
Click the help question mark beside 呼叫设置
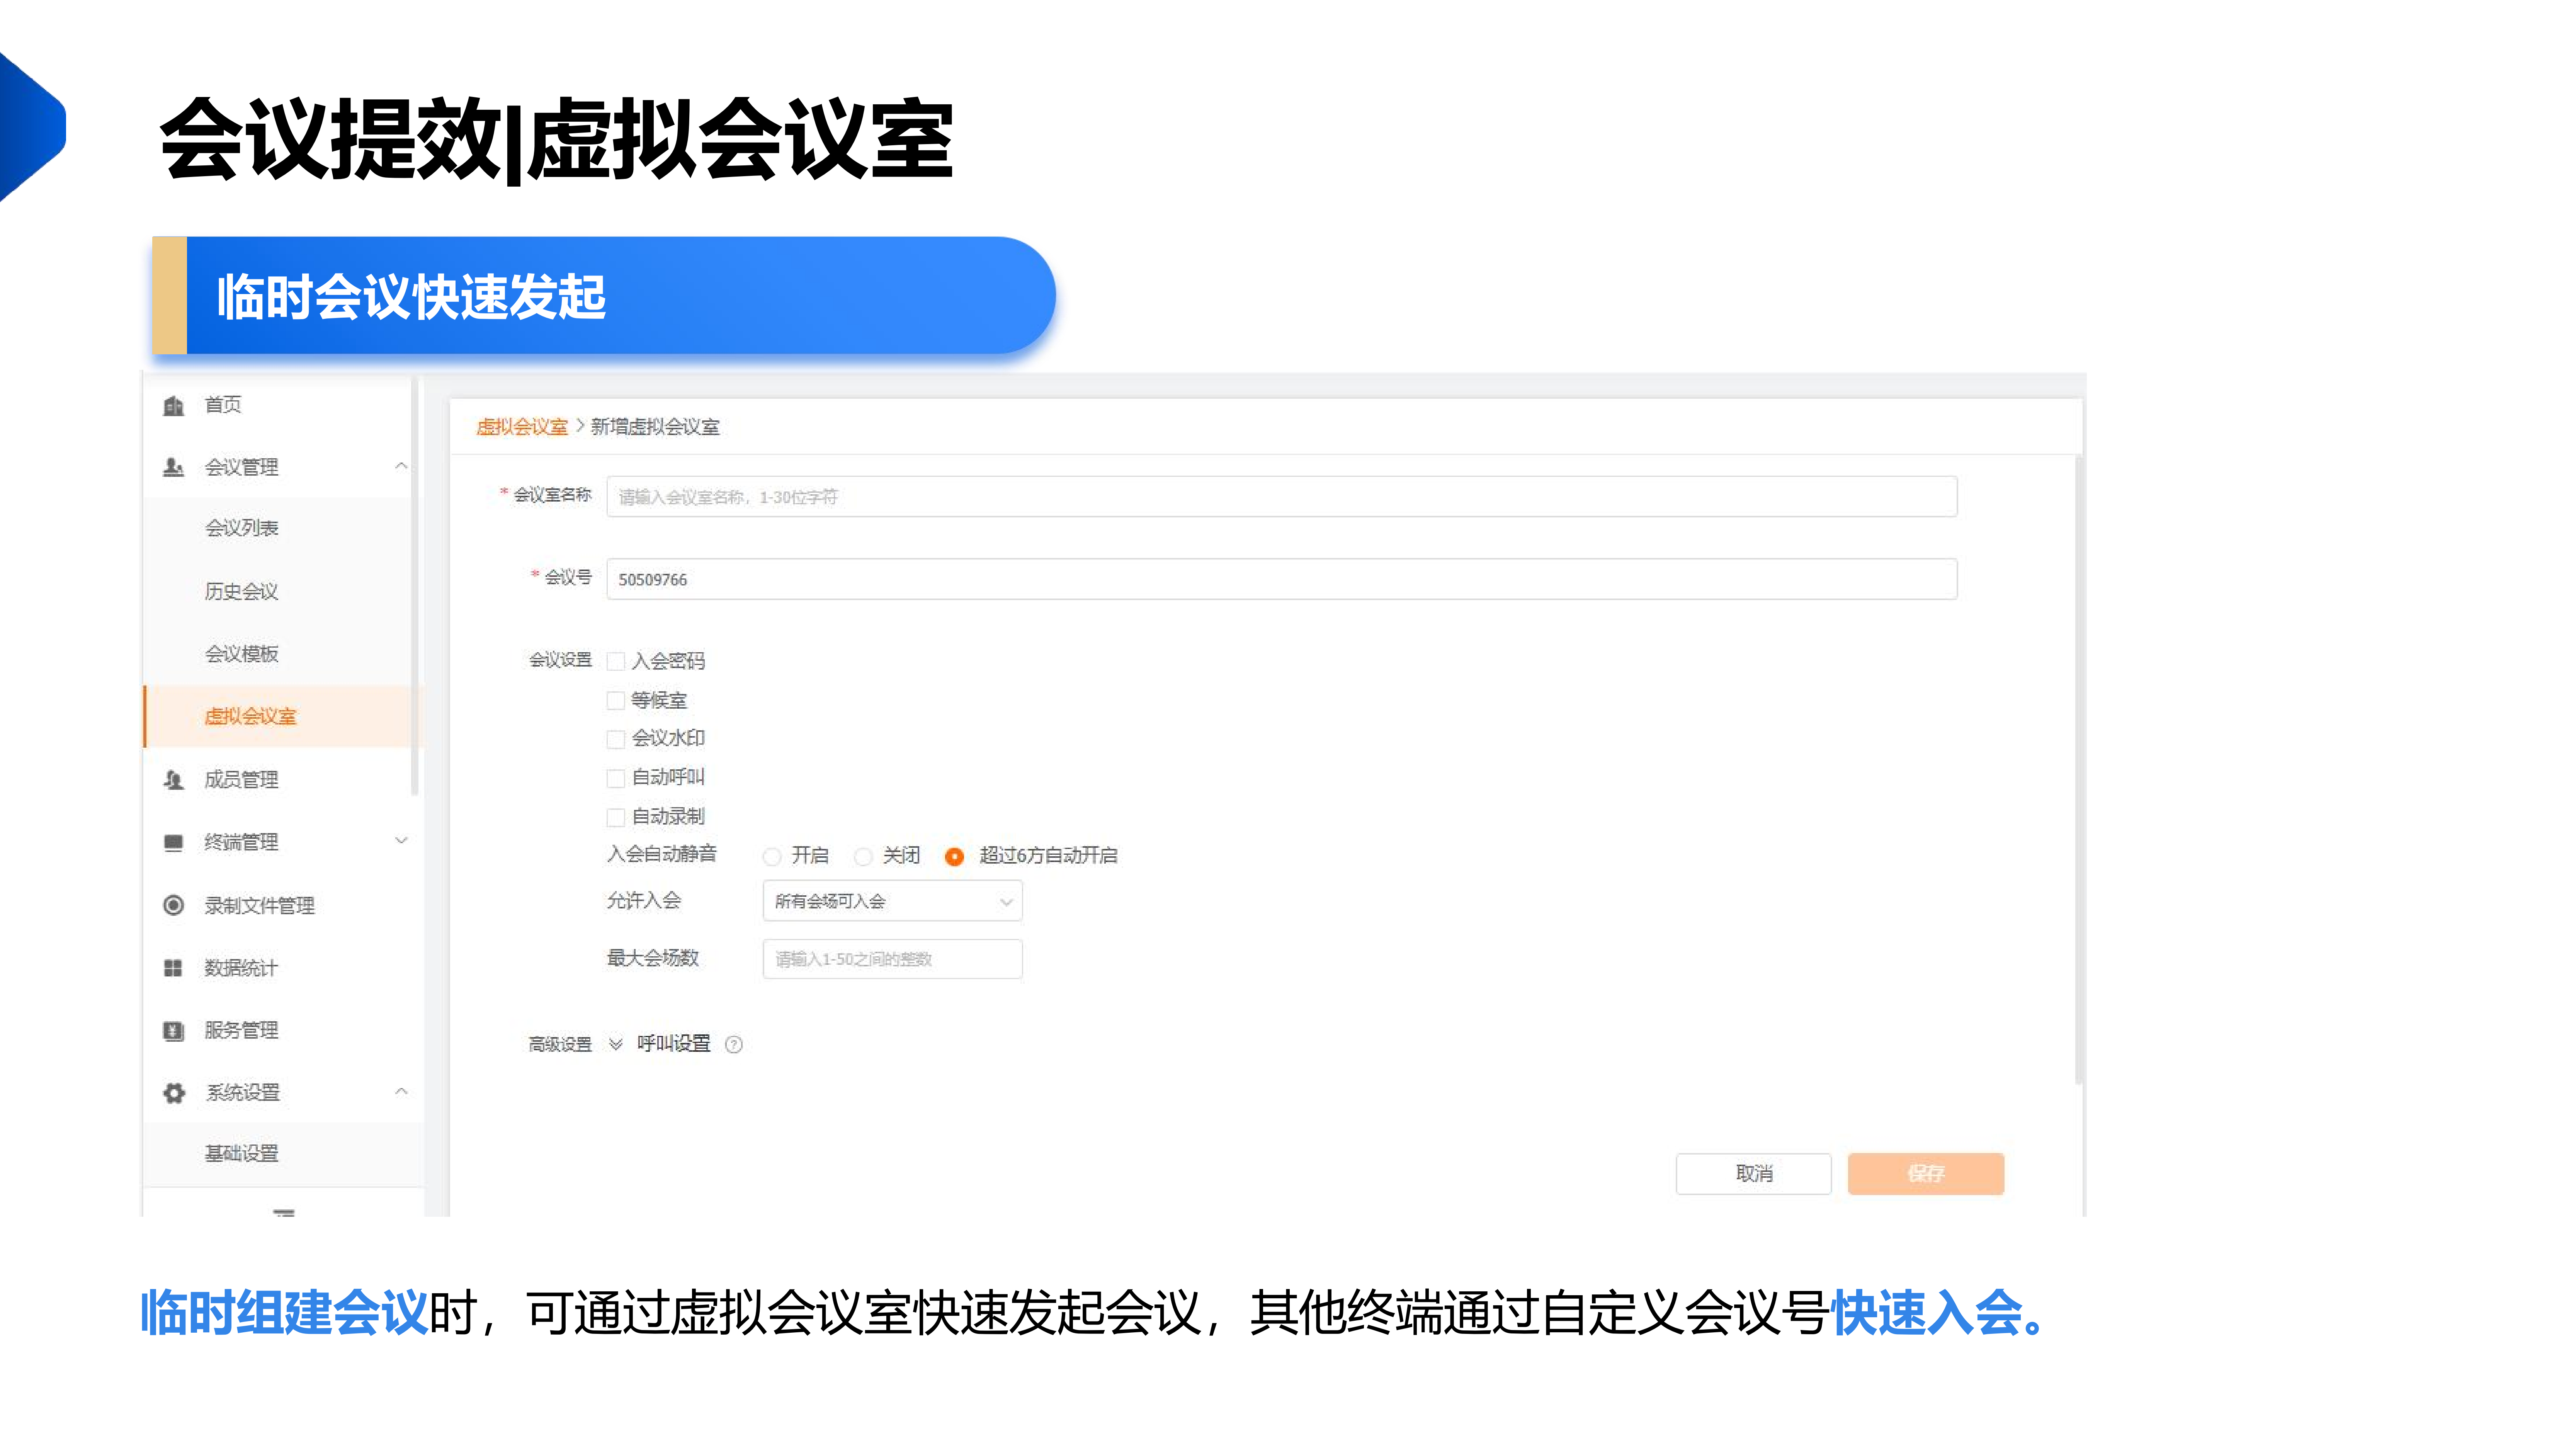tap(734, 1045)
